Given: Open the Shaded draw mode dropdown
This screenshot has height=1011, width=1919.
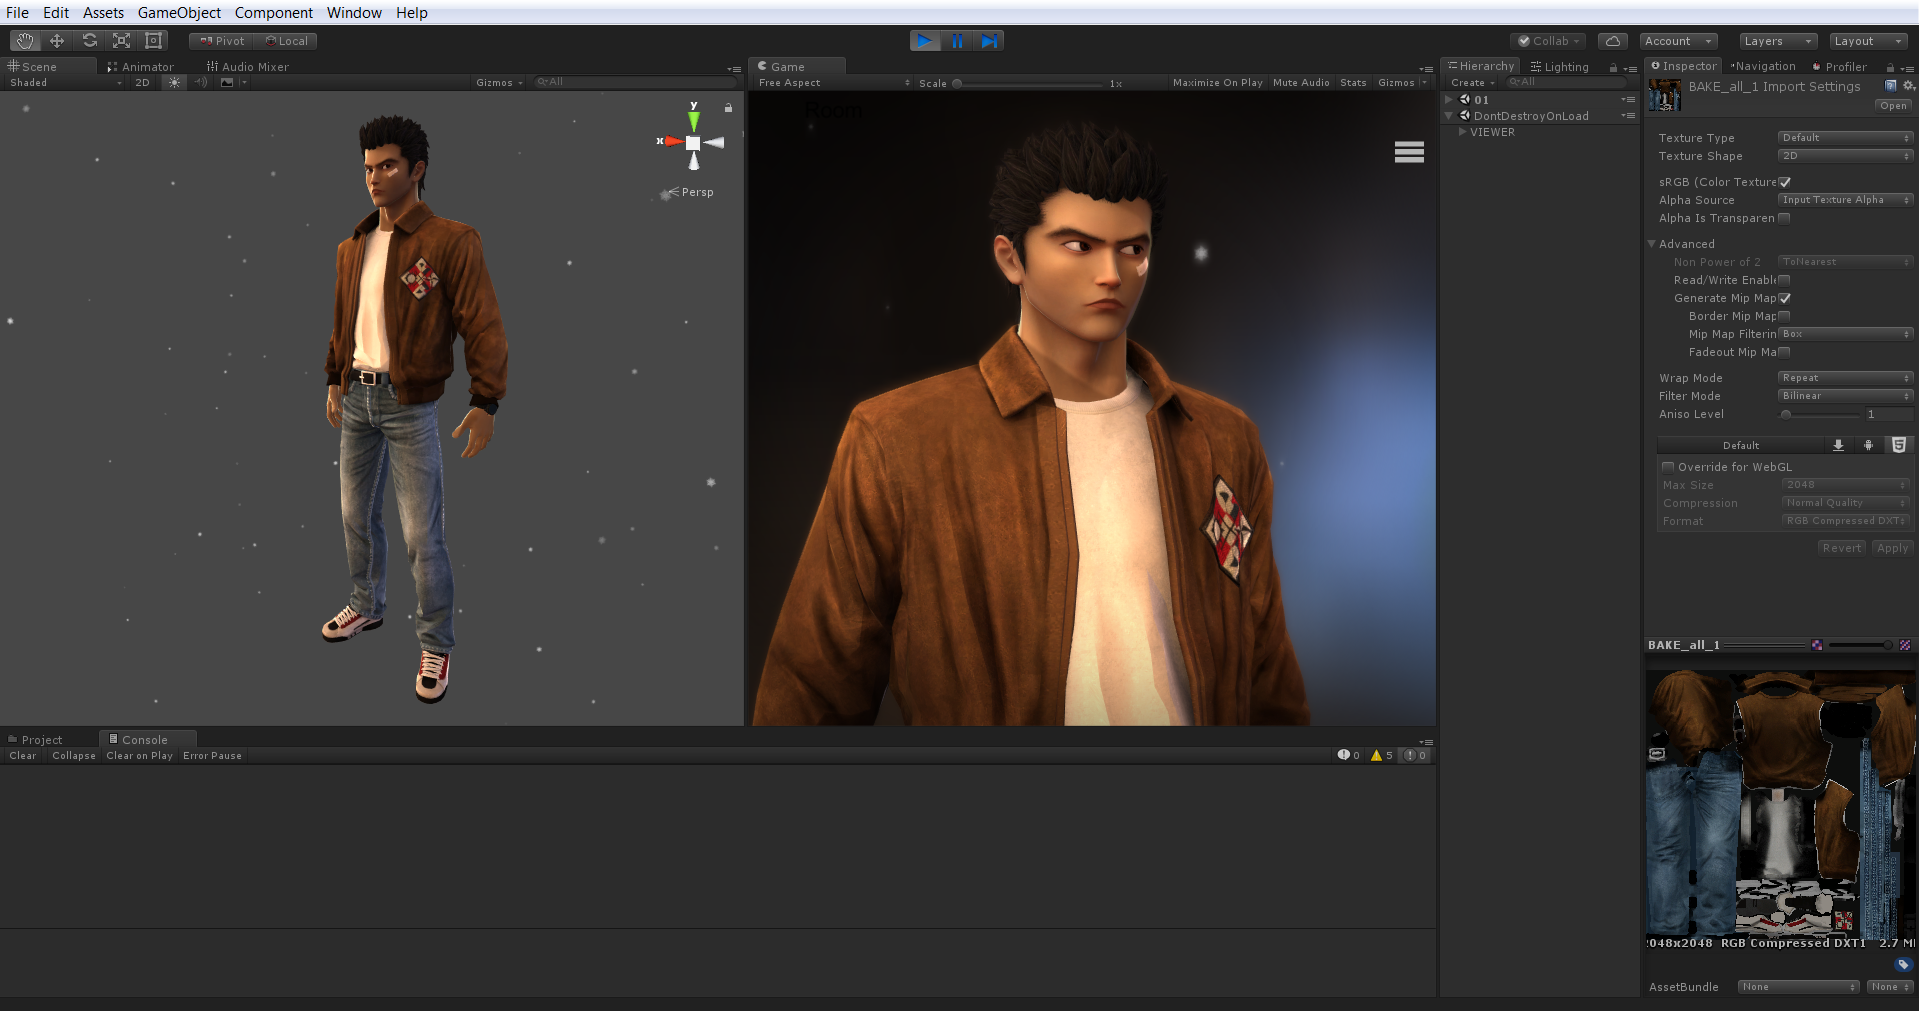Looking at the screenshot, I should point(66,83).
